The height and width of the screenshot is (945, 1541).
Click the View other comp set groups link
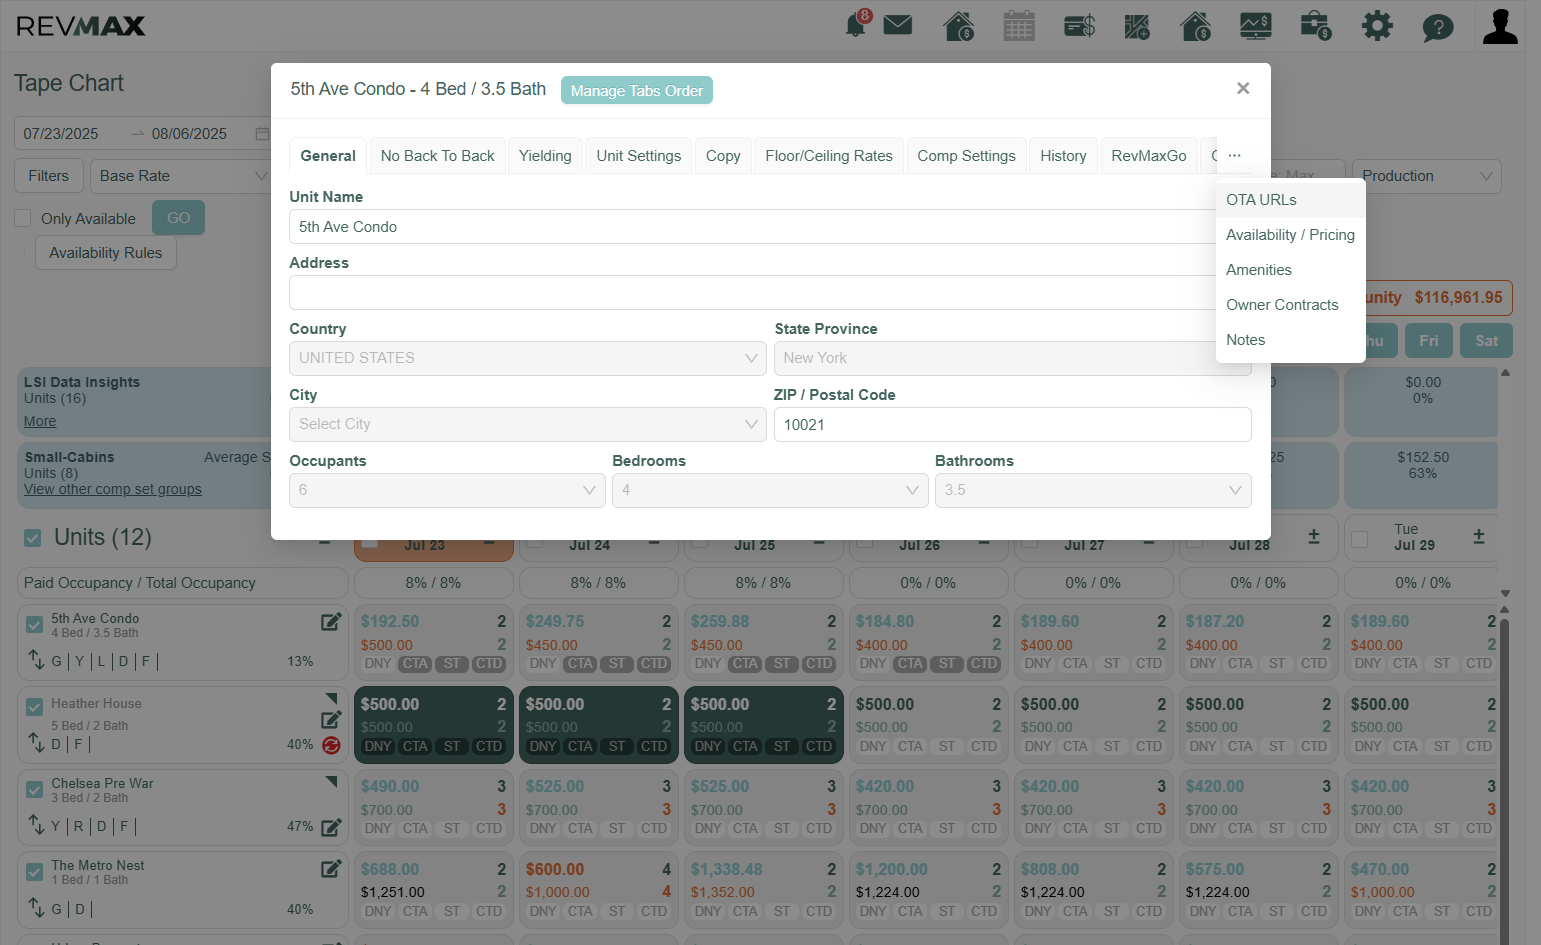(113, 489)
